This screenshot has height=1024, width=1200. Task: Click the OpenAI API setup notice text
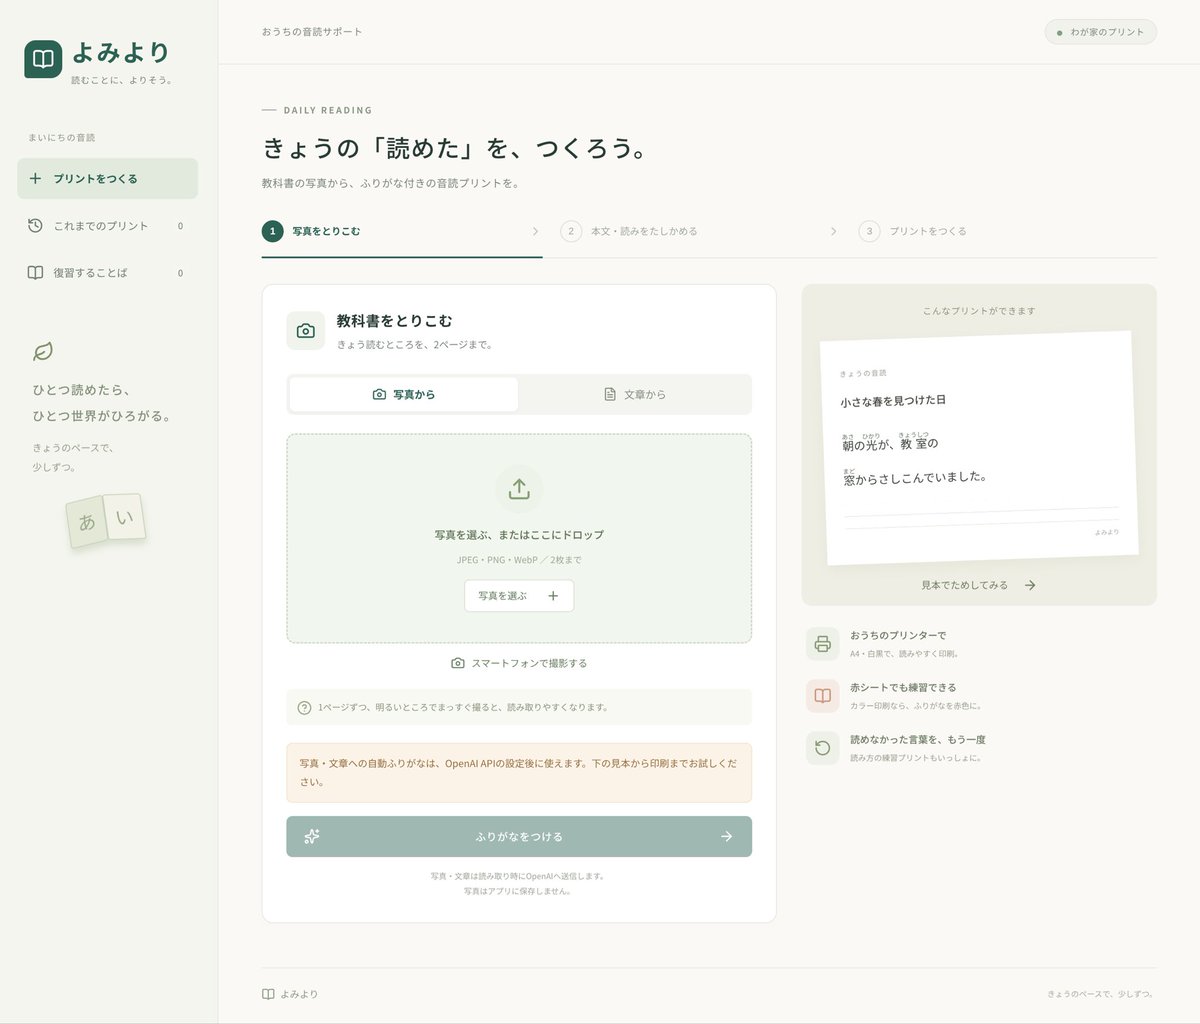coord(519,773)
